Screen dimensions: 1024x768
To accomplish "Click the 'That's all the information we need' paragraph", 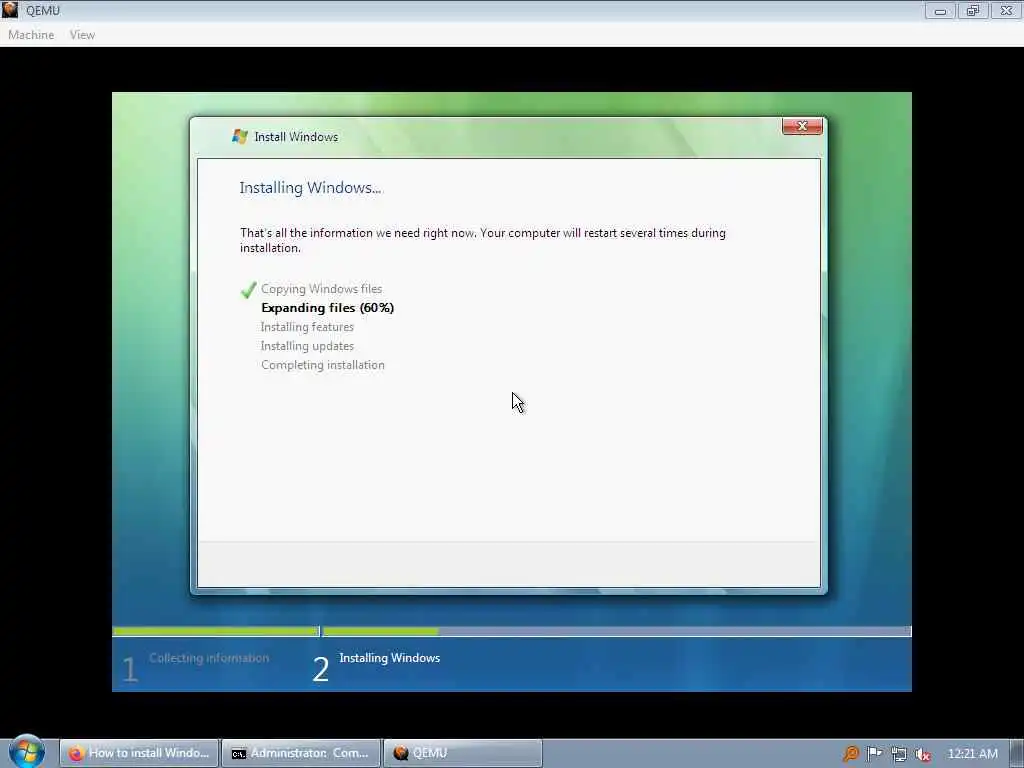I will (483, 240).
